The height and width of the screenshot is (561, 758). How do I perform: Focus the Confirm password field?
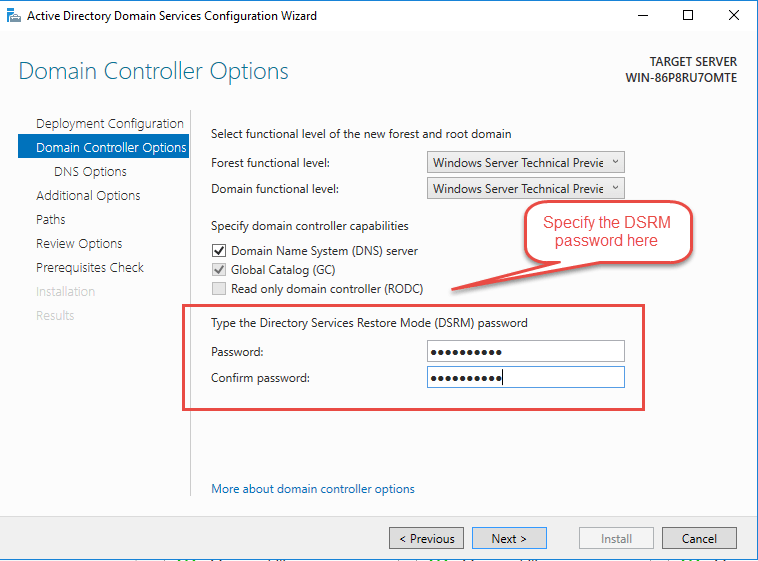click(x=525, y=377)
